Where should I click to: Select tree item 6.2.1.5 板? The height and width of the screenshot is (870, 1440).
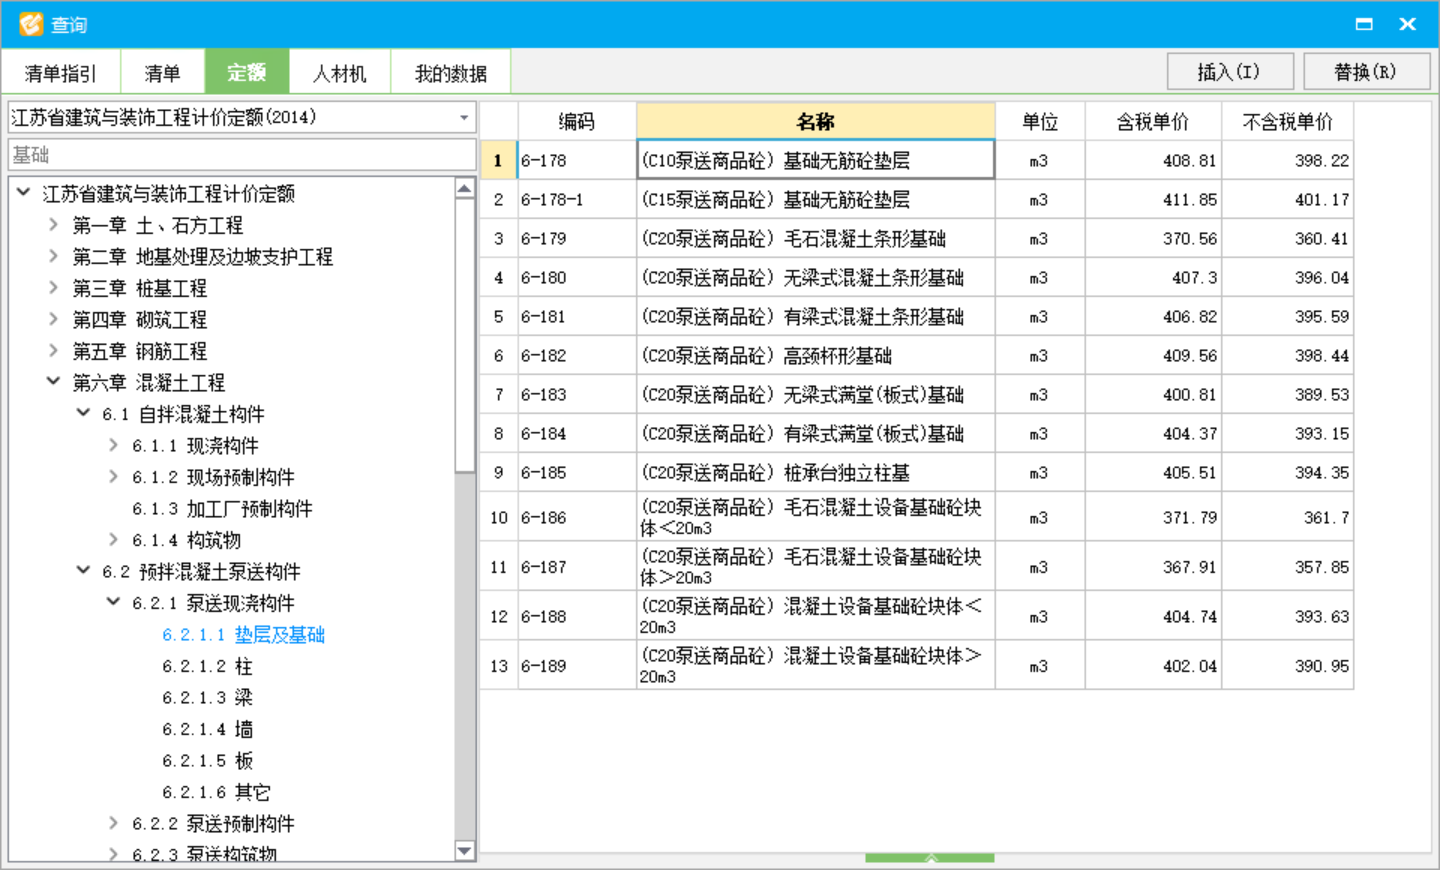point(207,761)
